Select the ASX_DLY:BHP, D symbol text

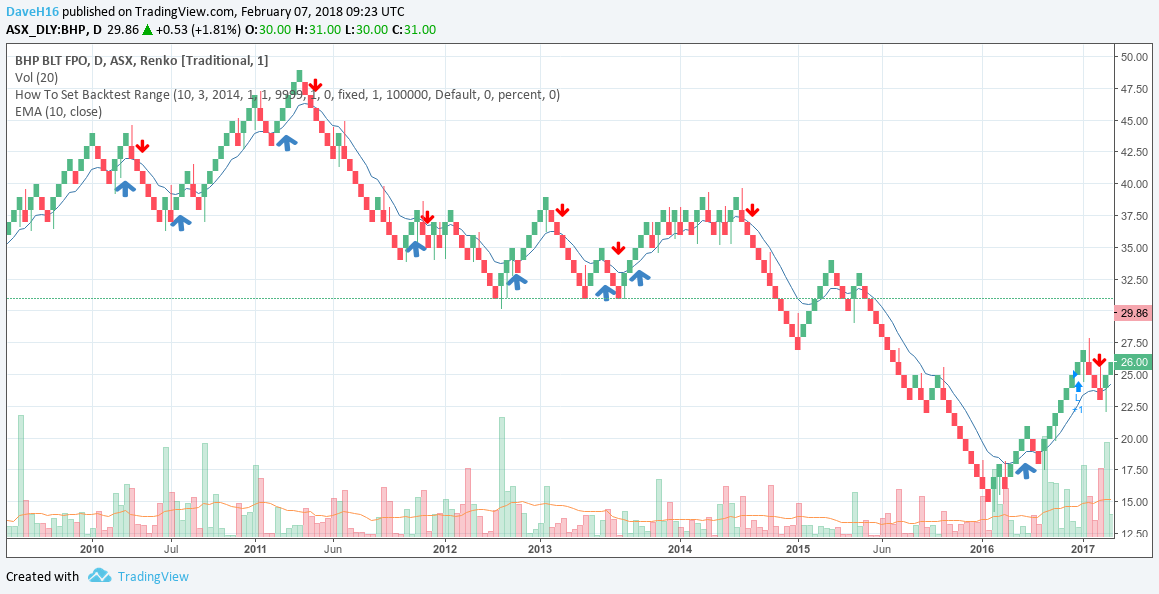[x=54, y=30]
